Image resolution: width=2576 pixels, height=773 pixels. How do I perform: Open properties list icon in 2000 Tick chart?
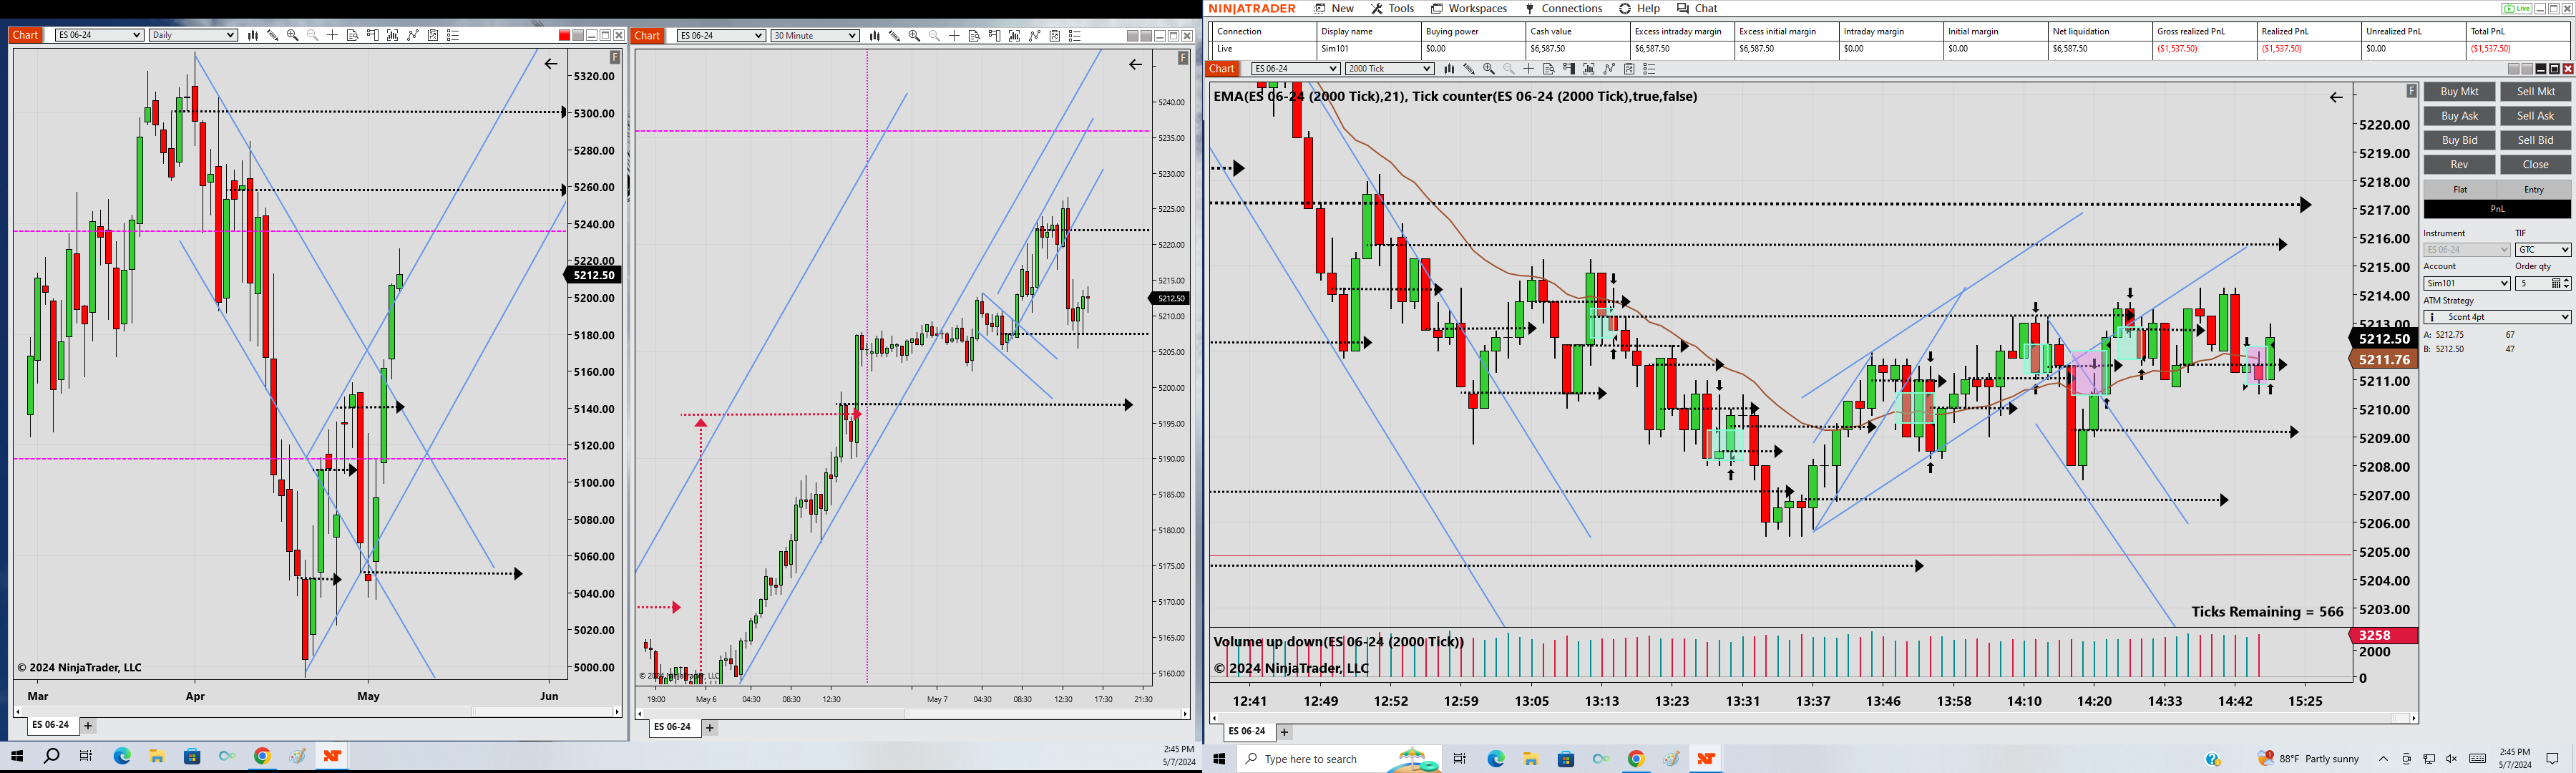[1650, 69]
